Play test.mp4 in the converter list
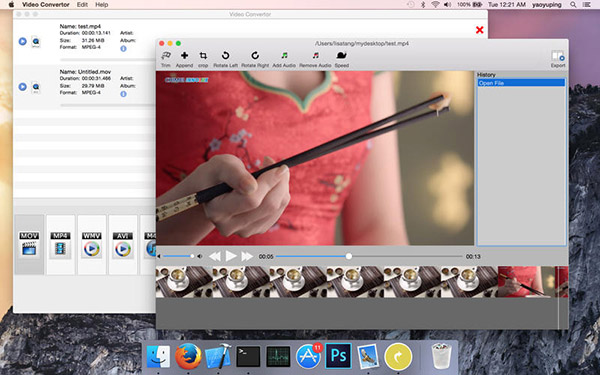 pos(23,41)
